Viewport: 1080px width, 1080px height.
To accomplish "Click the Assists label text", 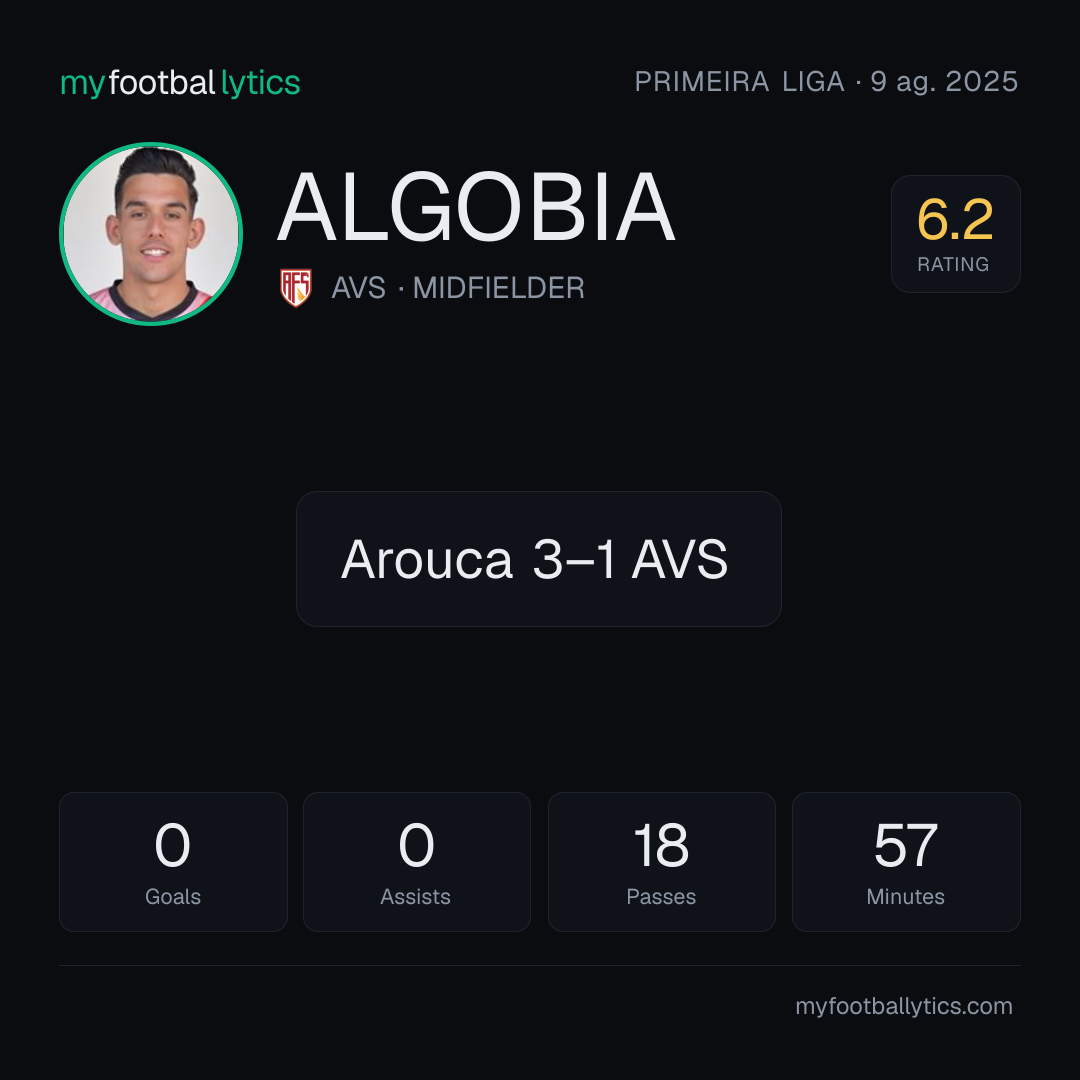I will (x=415, y=897).
